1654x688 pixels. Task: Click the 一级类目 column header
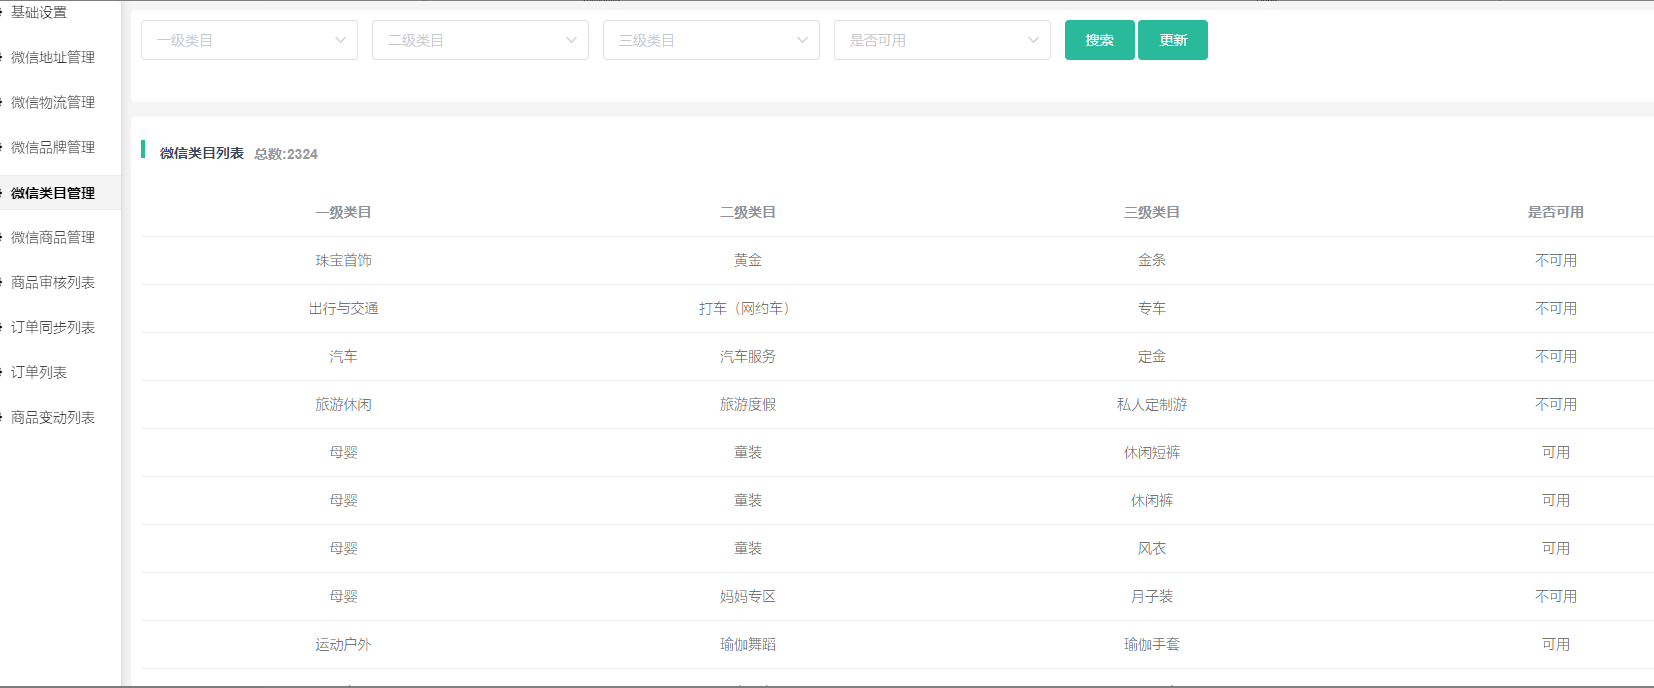pos(343,212)
